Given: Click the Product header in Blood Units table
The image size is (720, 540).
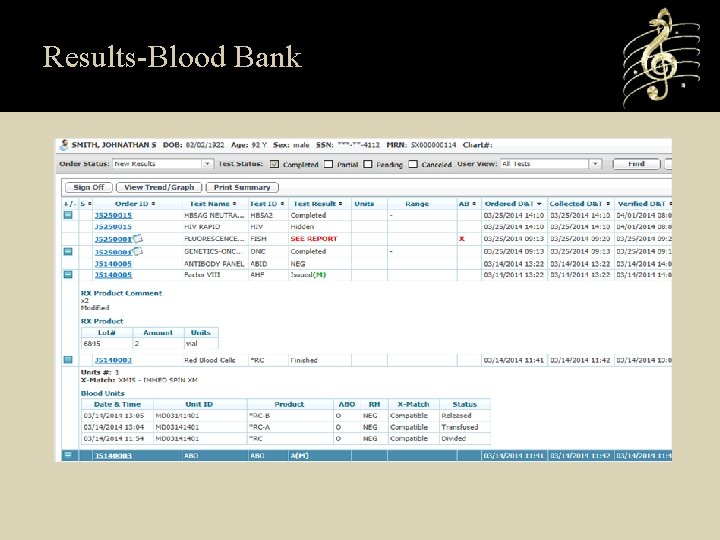Looking at the screenshot, I should click(x=289, y=404).
